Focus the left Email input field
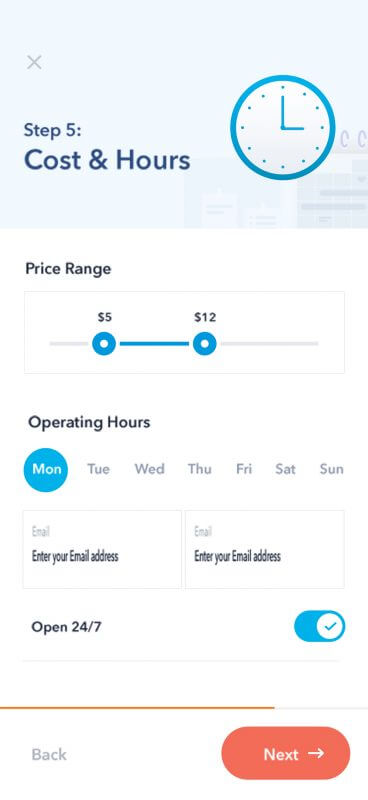 coord(102,549)
